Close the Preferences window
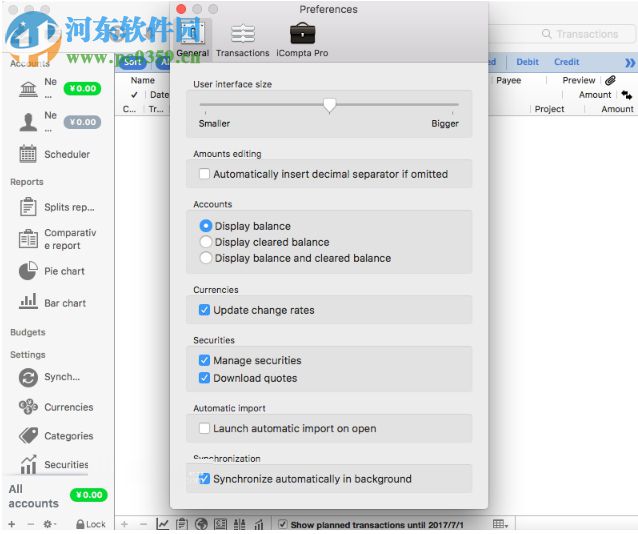Image resolution: width=638 pixels, height=534 pixels. click(x=181, y=9)
